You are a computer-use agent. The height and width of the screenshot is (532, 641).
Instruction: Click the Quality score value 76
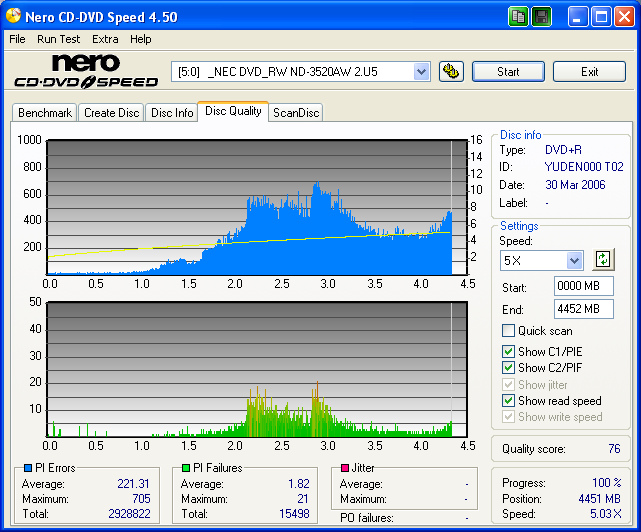(x=614, y=449)
